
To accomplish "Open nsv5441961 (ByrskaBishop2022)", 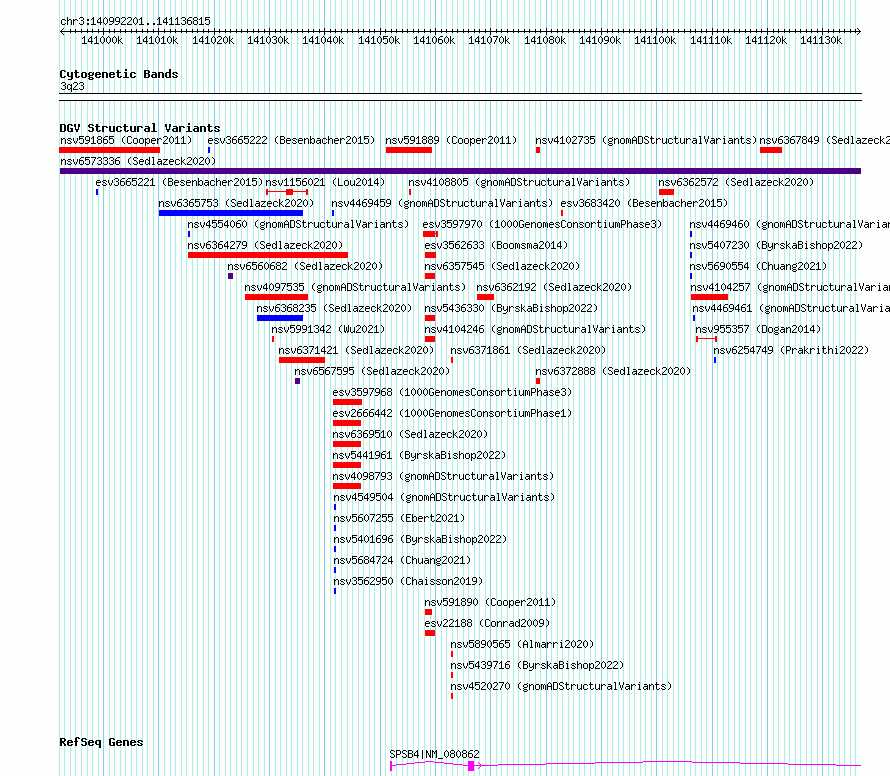I will coord(419,455).
